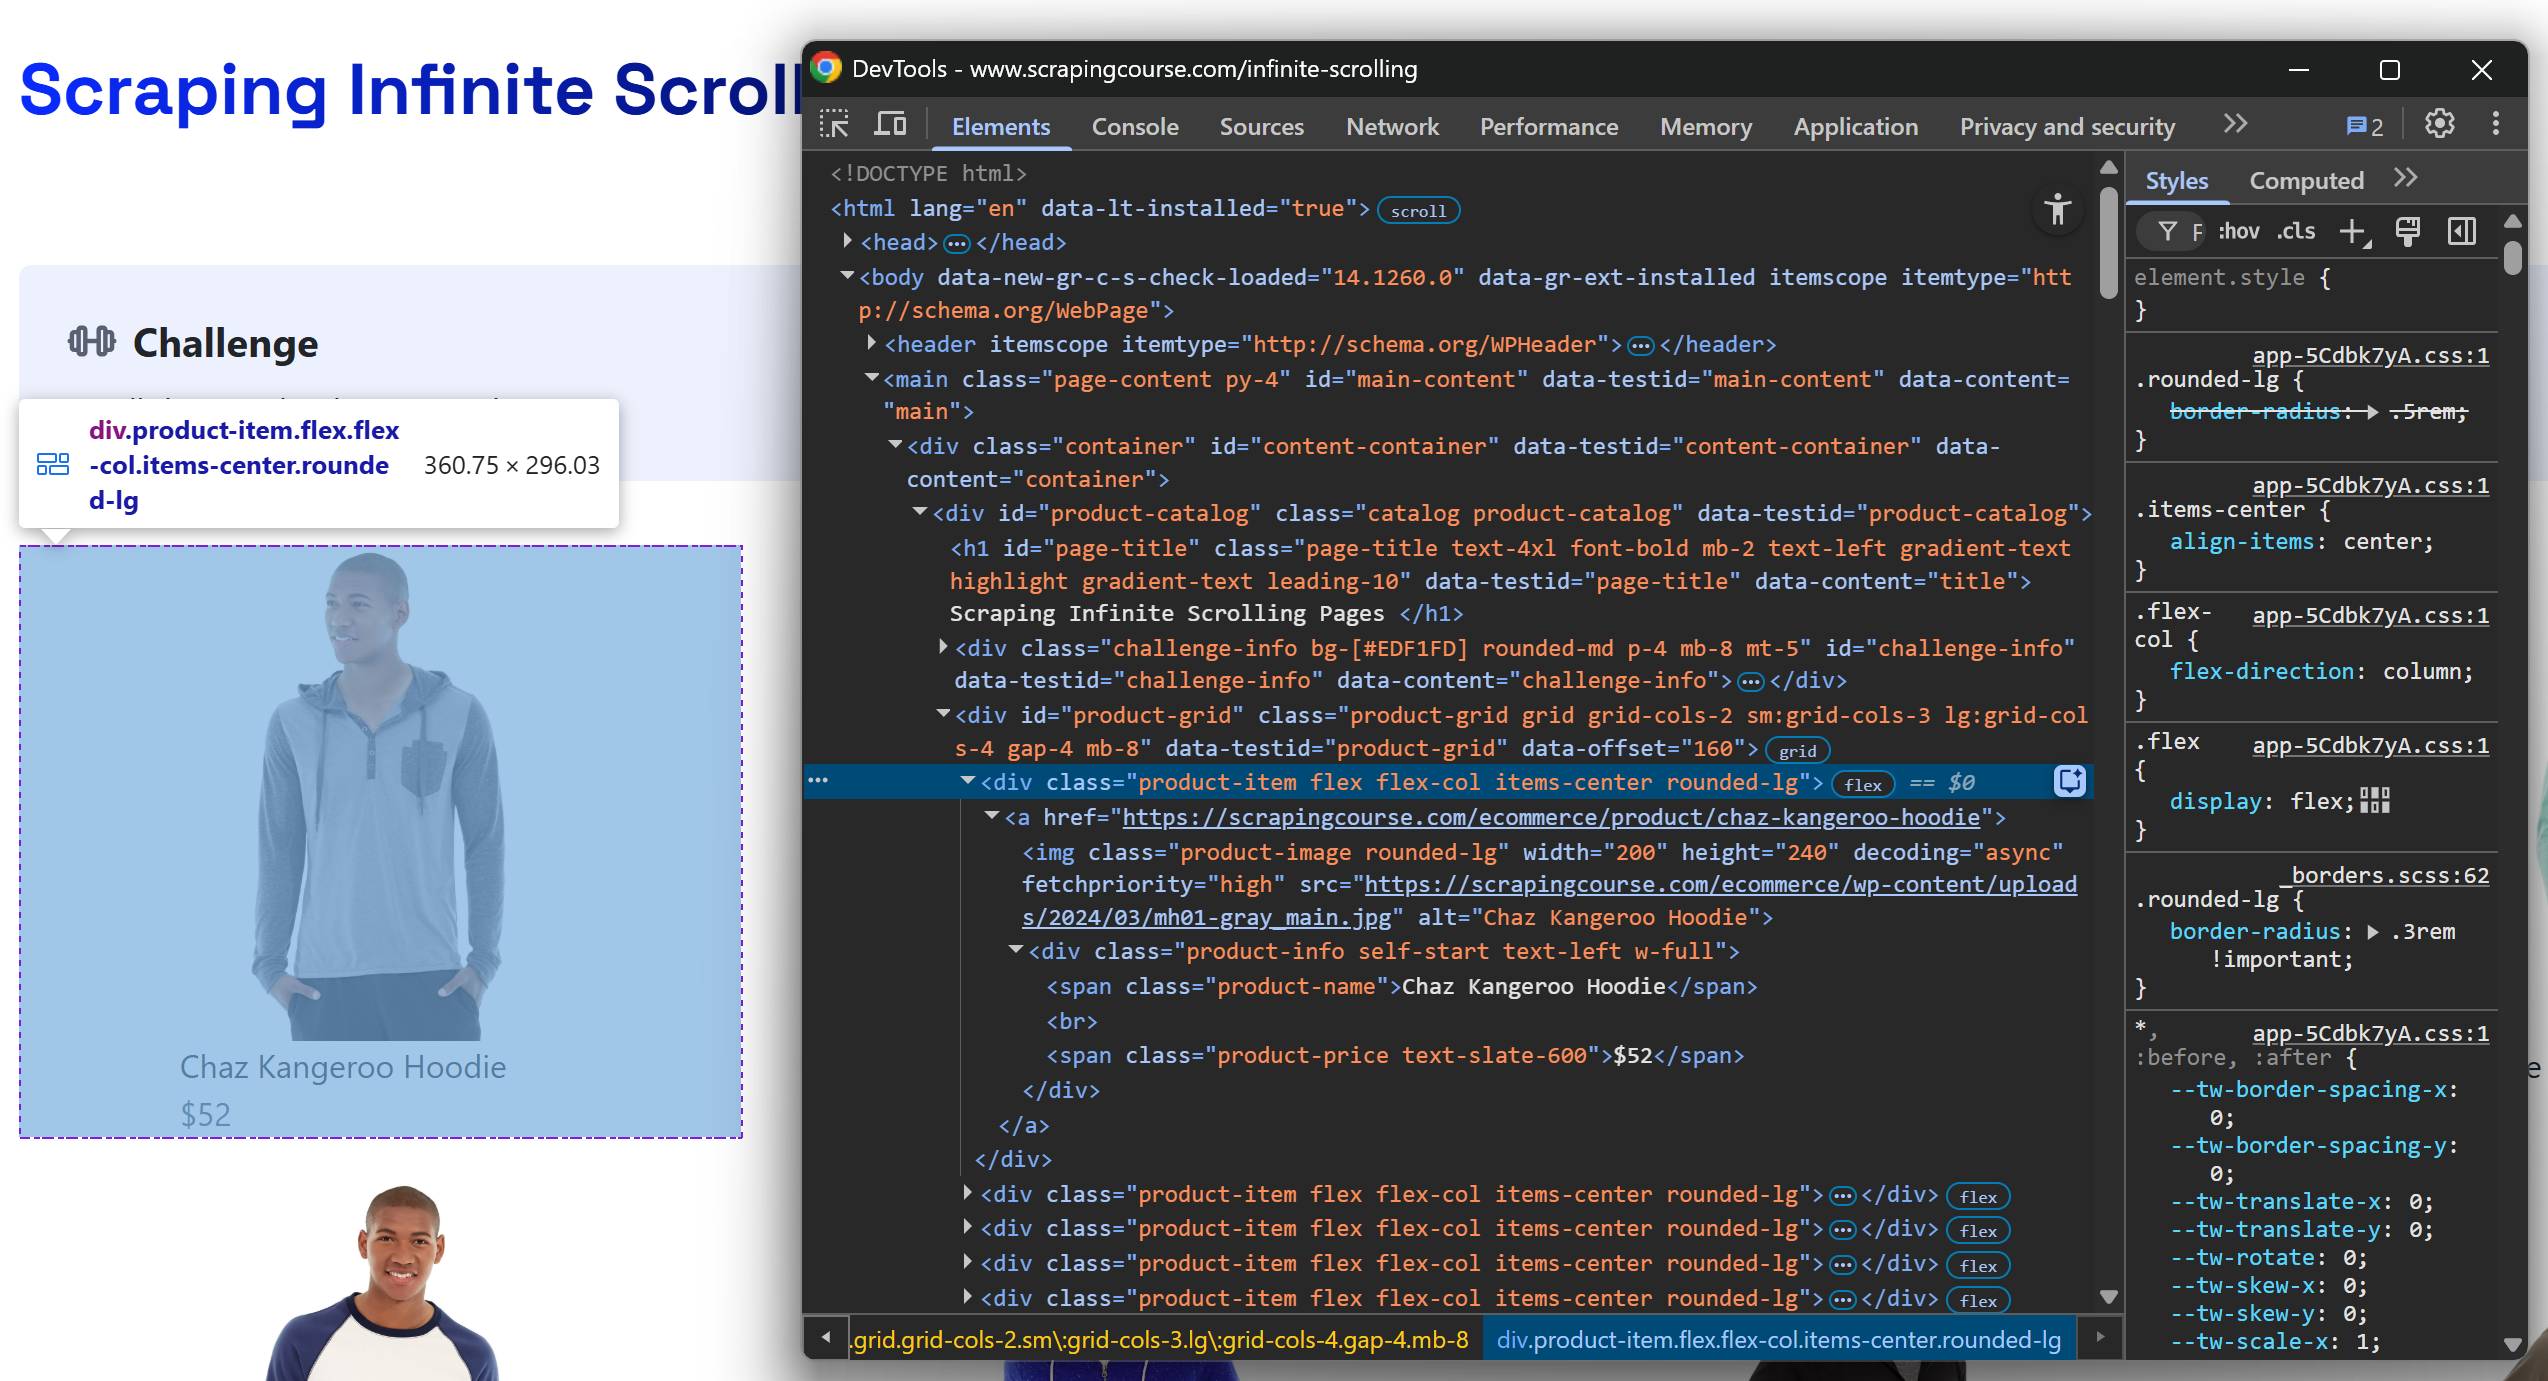Open the chaz-kangeroo-hoodie href link
2548x1381 pixels.
tap(1551, 818)
